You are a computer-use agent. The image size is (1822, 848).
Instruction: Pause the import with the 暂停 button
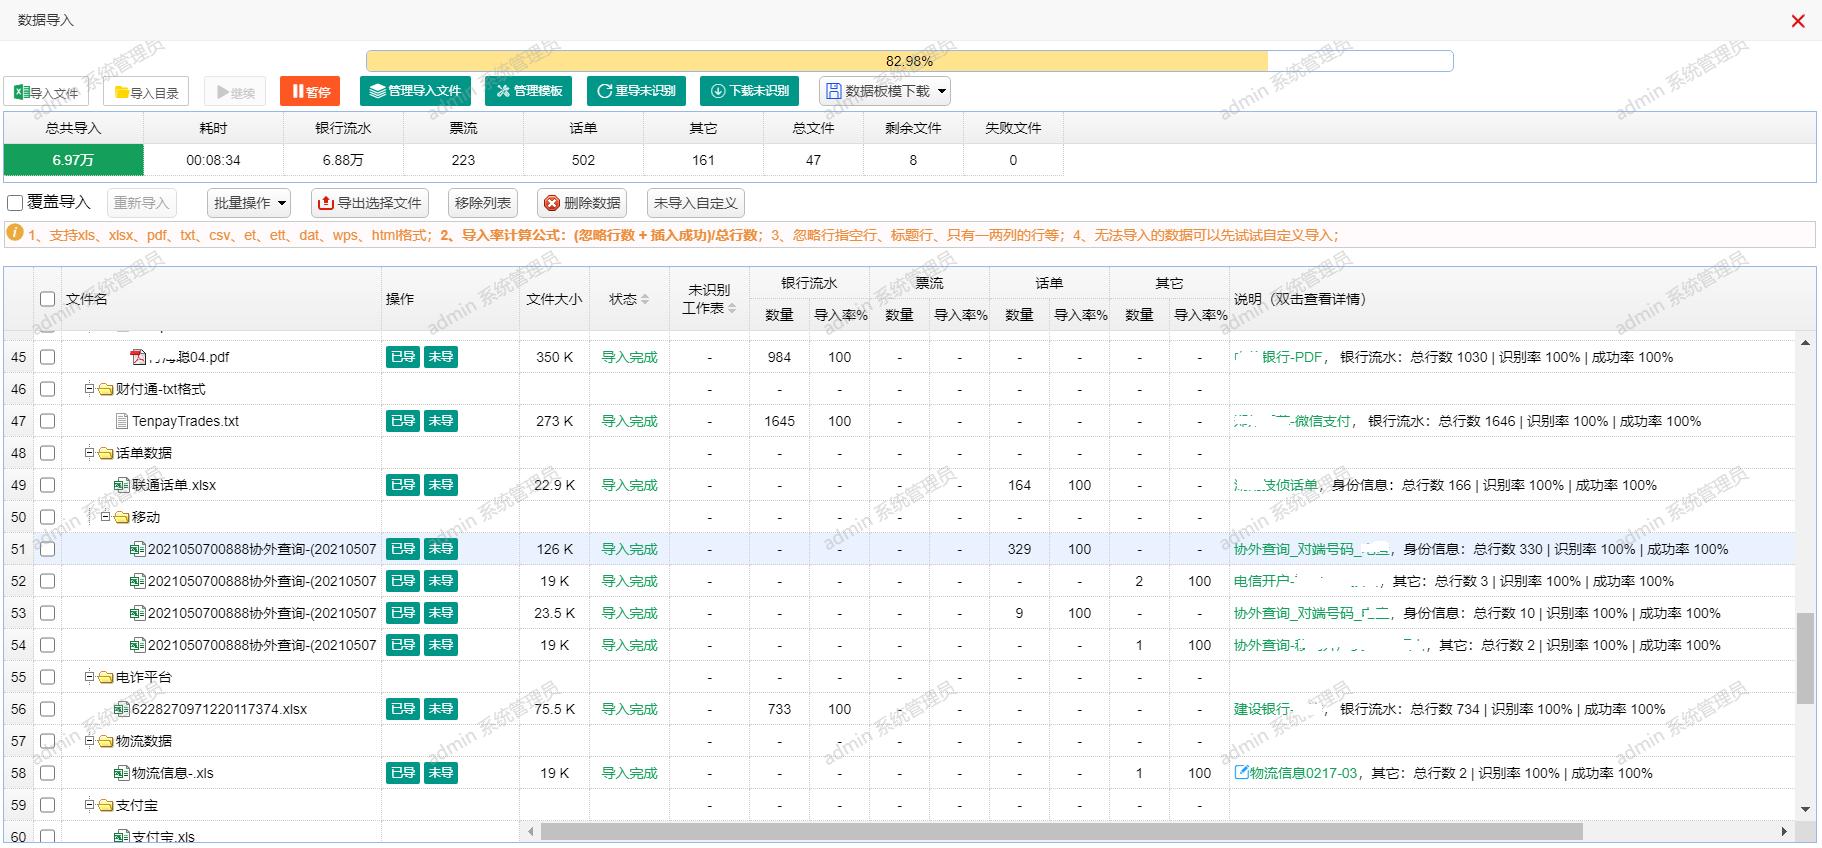pos(310,91)
